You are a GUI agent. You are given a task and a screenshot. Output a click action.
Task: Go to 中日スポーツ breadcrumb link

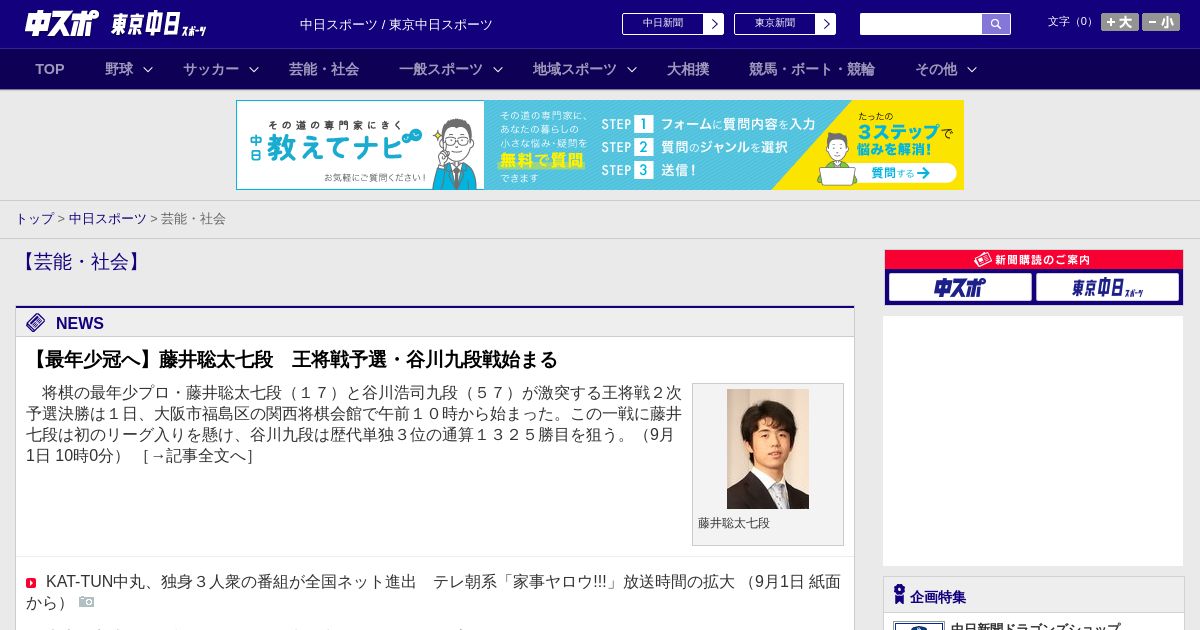tap(108, 218)
